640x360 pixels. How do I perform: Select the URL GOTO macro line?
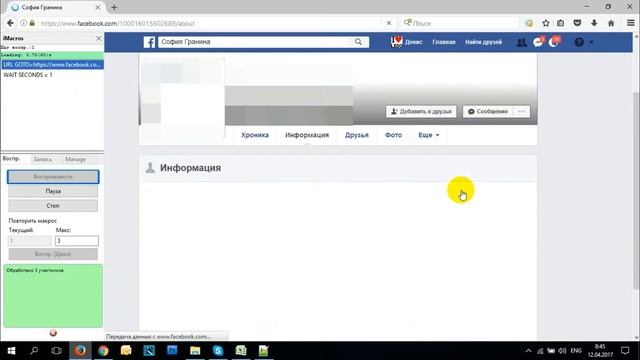click(52, 64)
